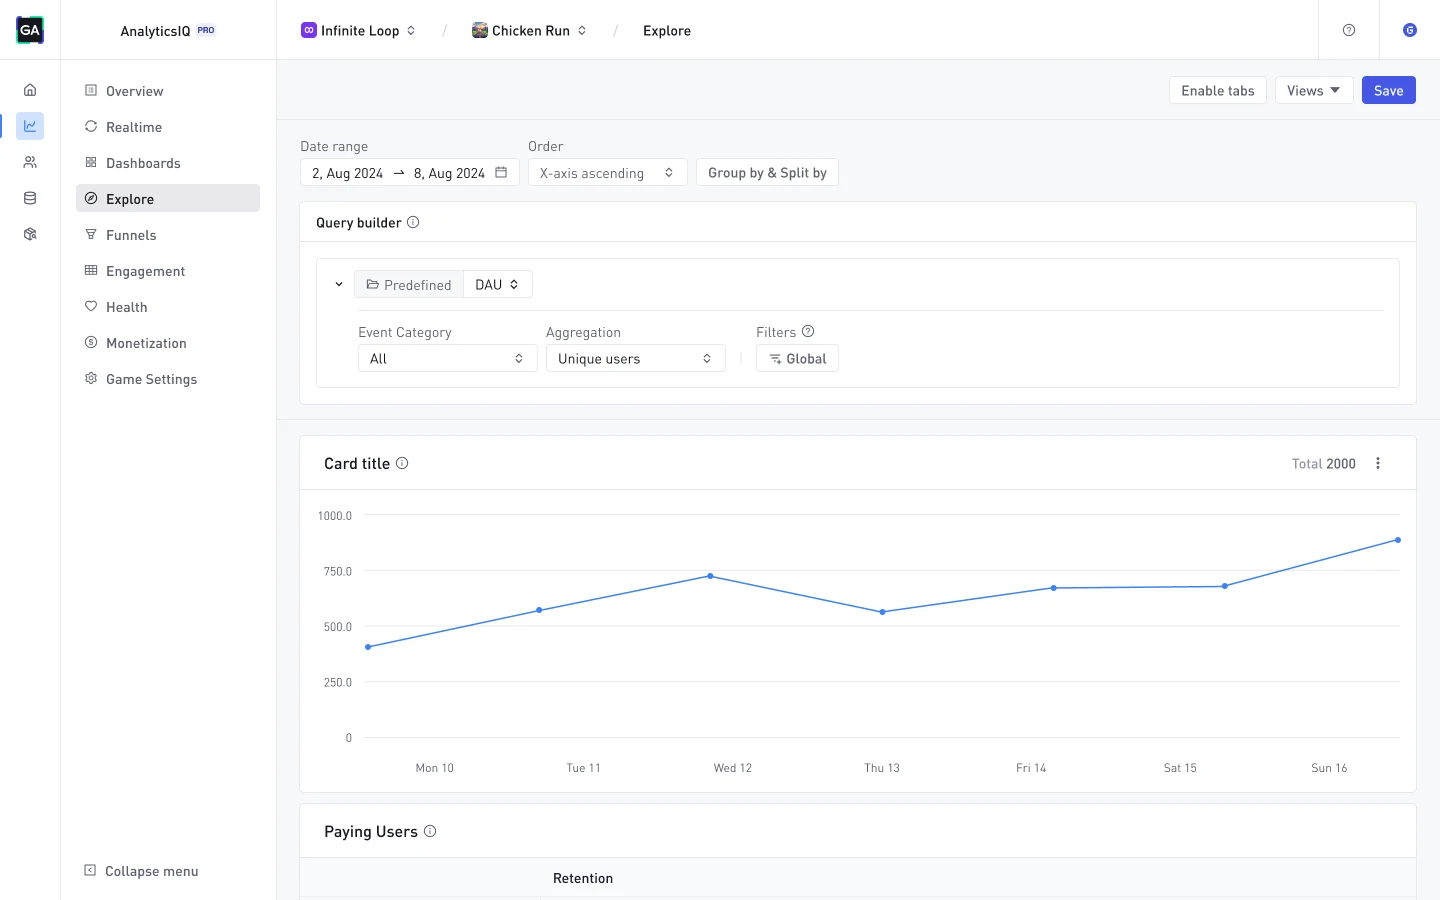Click the help question mark icon in the header

[x=1349, y=30]
